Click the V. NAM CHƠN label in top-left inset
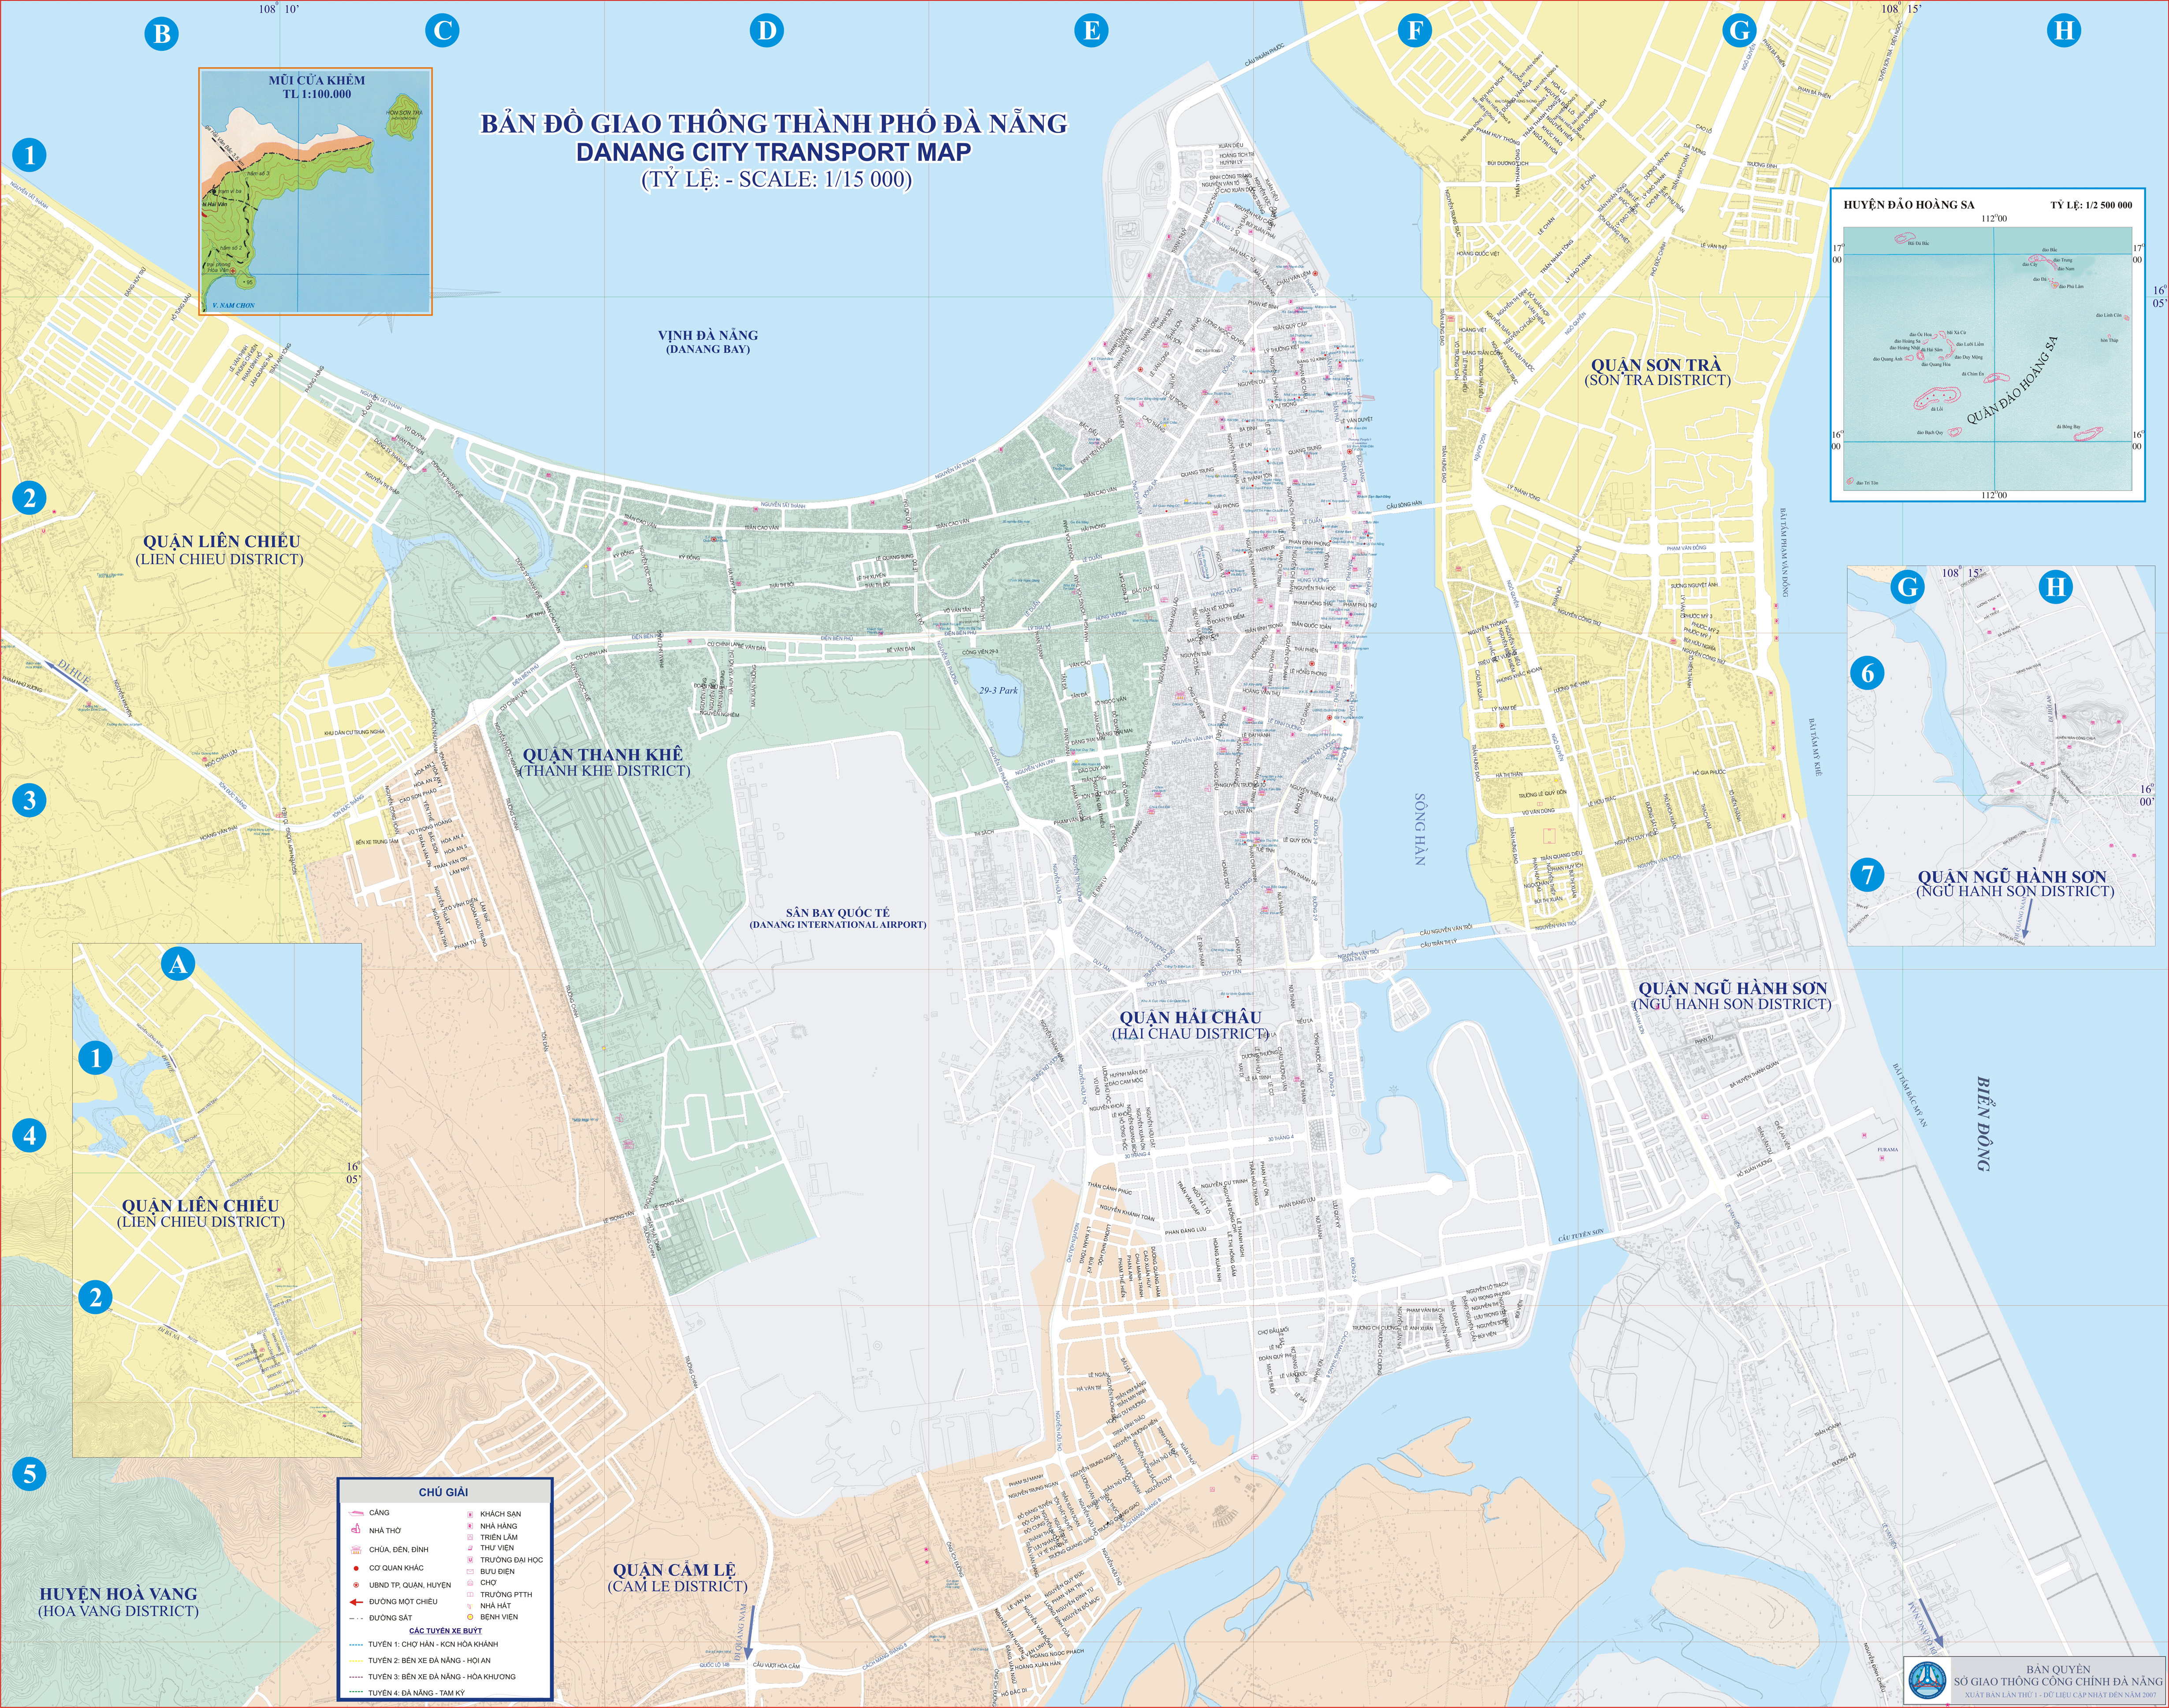 point(234,306)
